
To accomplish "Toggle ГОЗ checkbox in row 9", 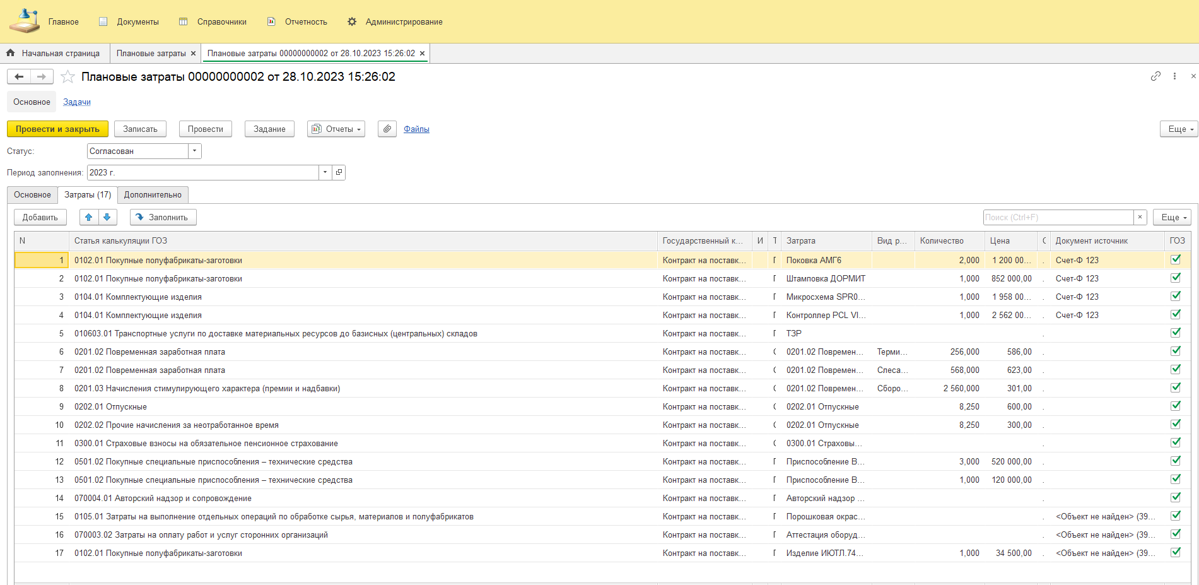I will click(x=1176, y=407).
